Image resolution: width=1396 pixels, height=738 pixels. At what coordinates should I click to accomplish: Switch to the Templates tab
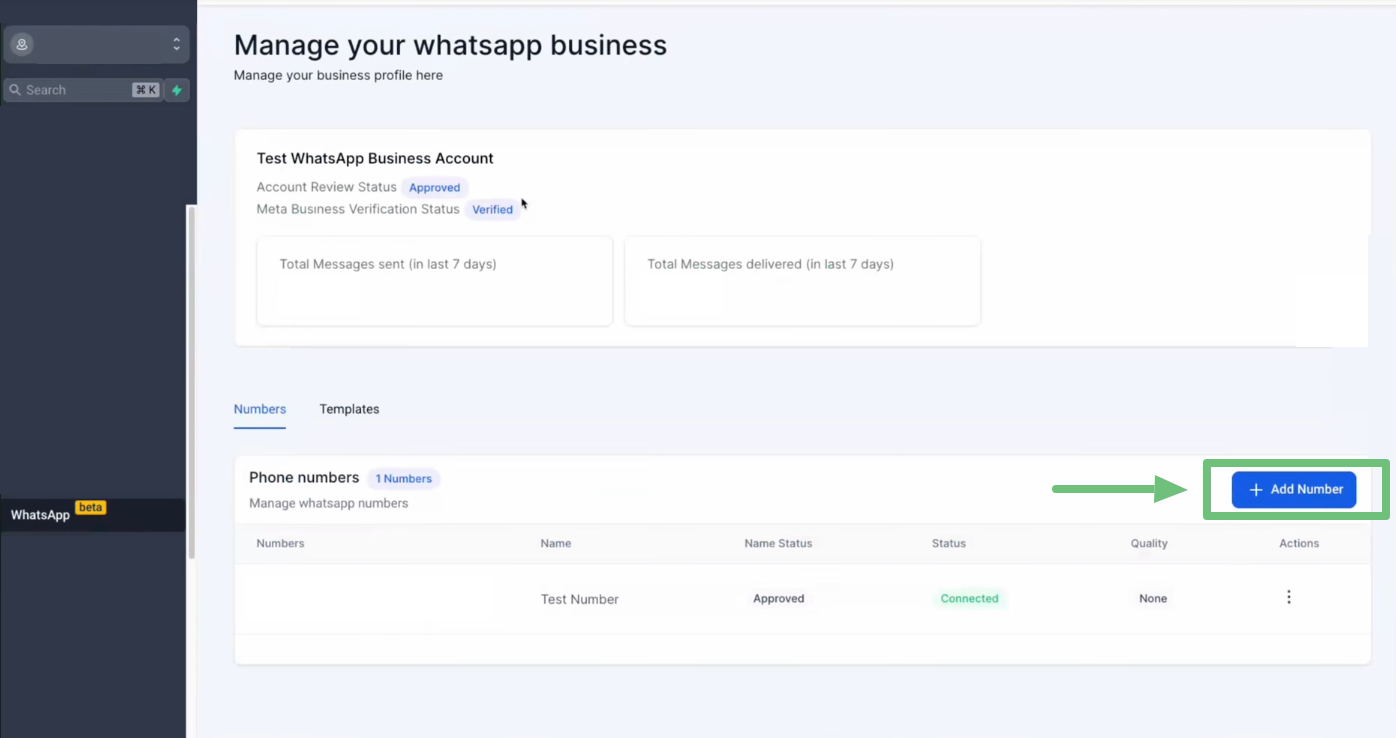349,409
